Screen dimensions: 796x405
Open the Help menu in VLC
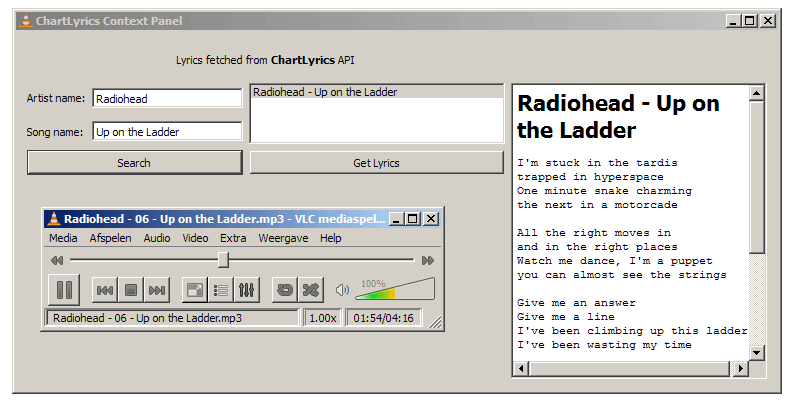pyautogui.click(x=330, y=238)
